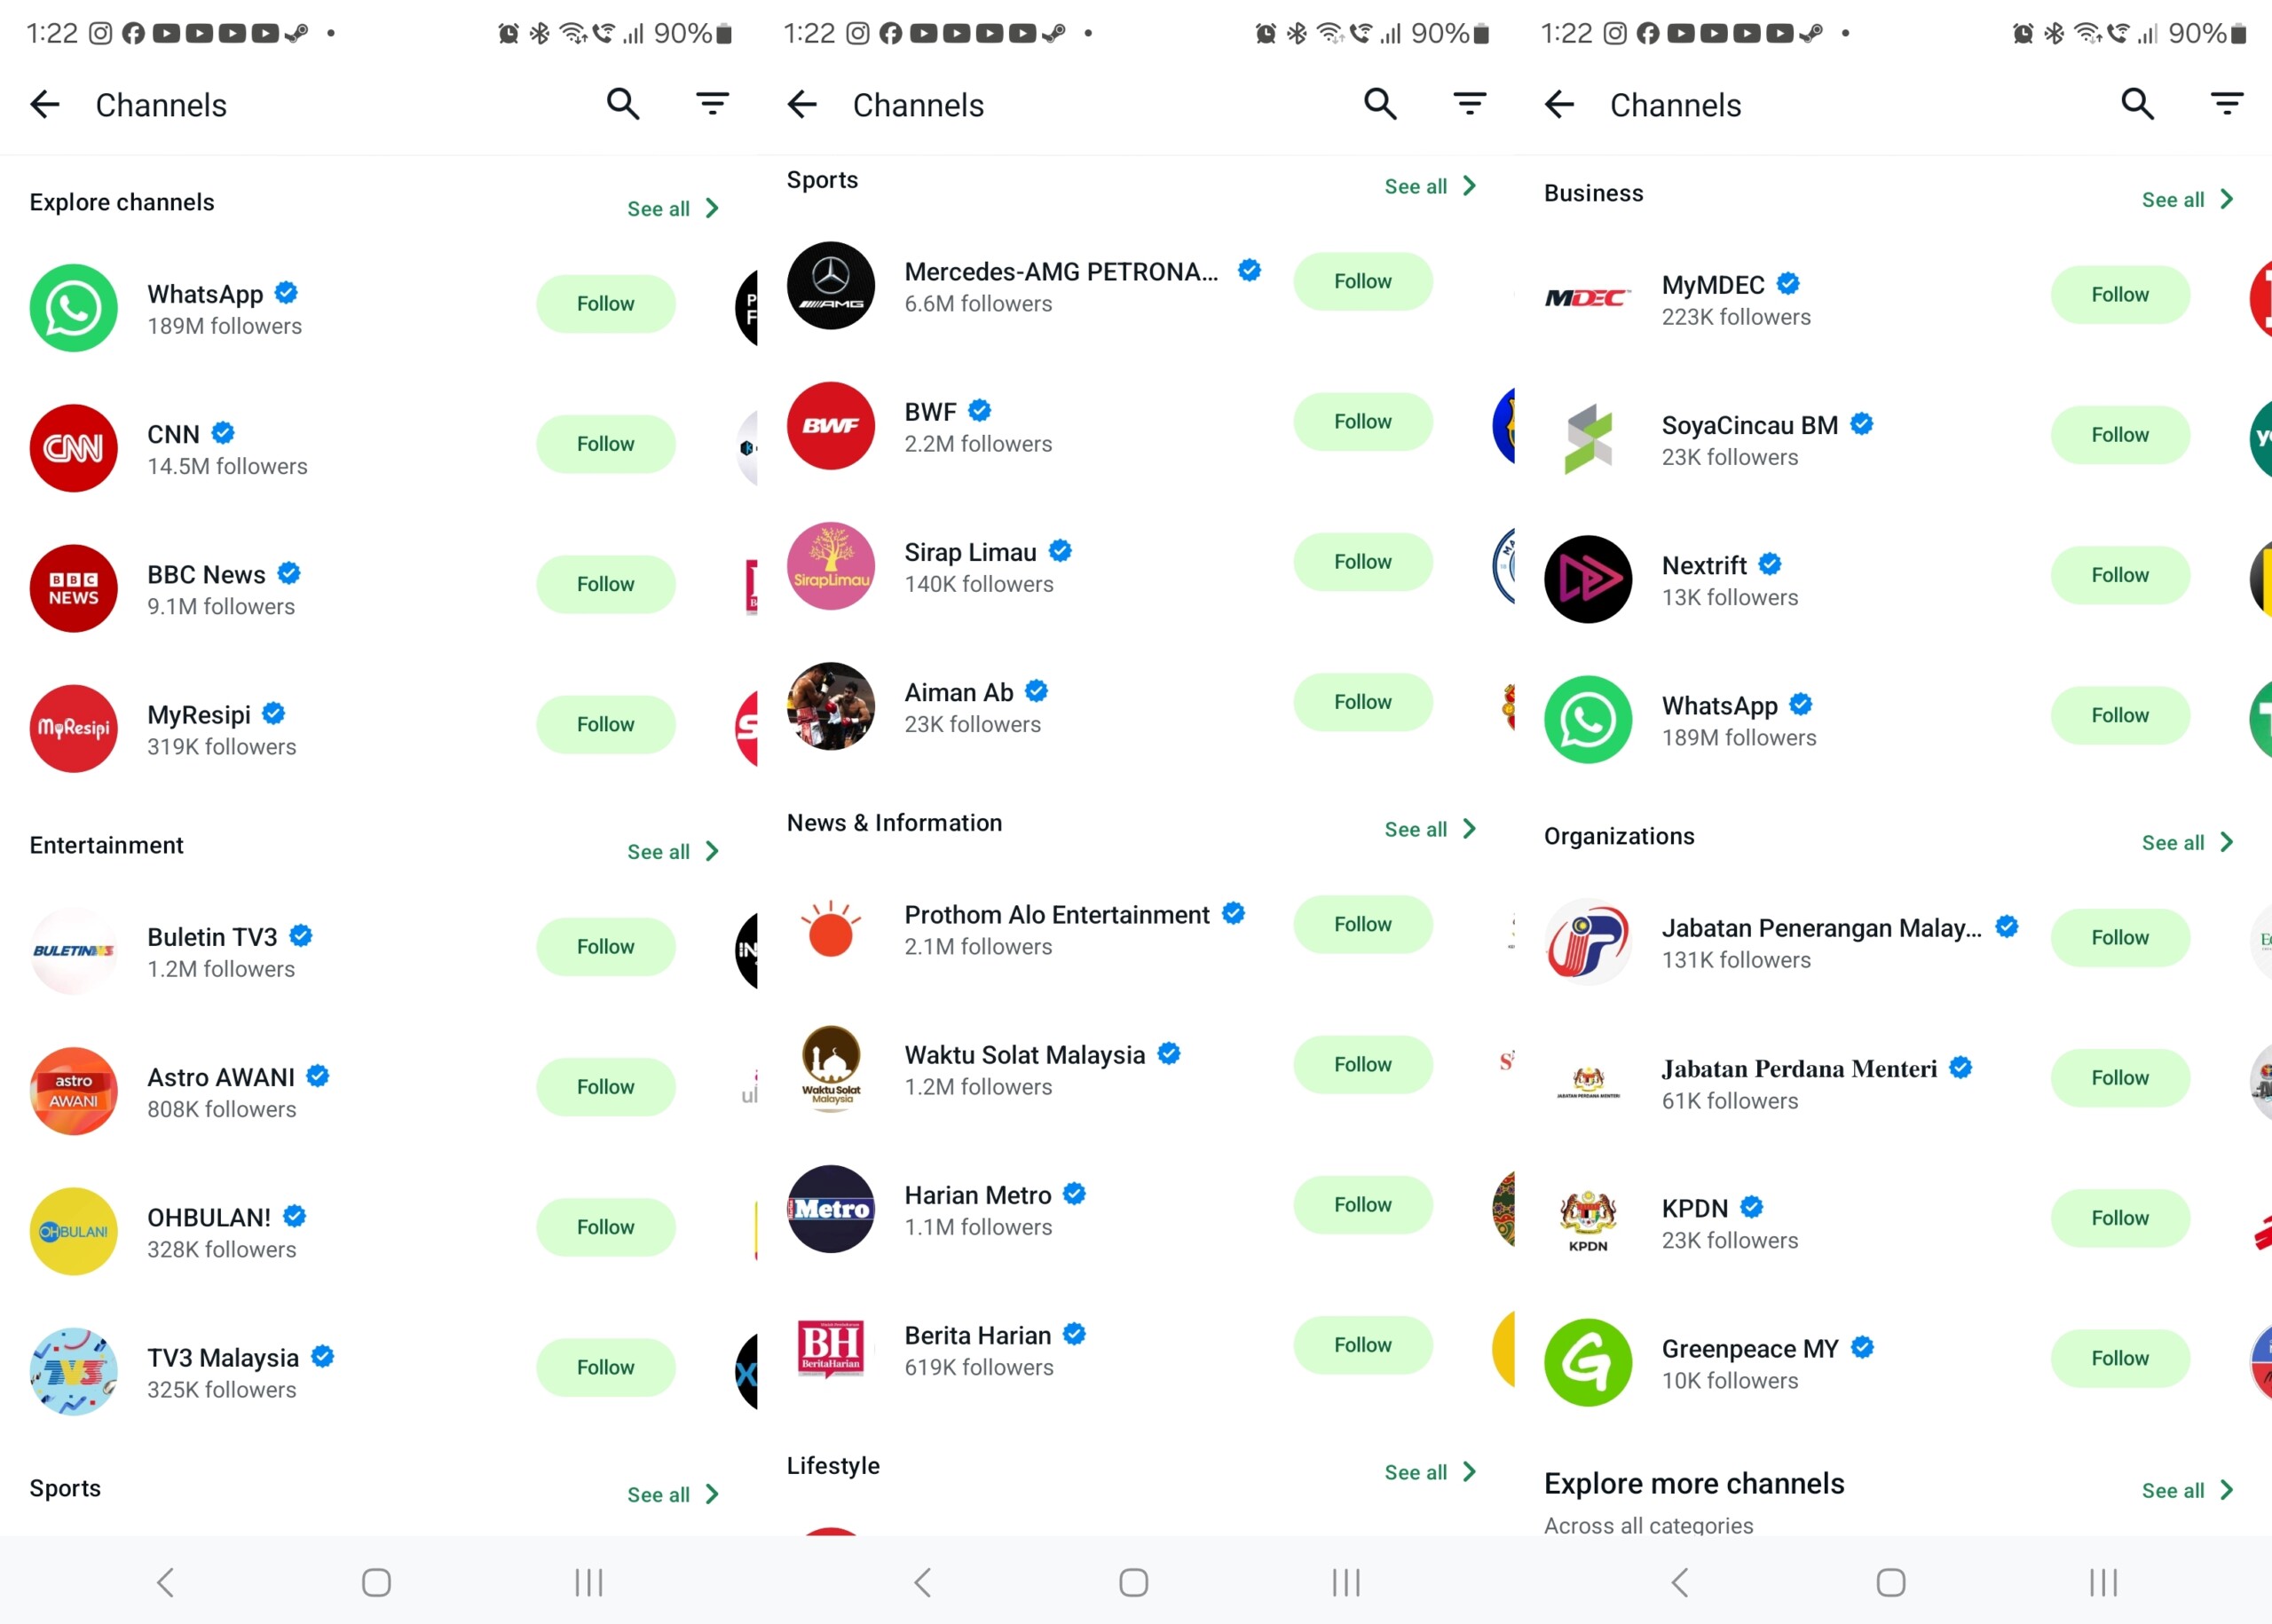Open the Nextrift channel icon
The image size is (2272, 1624).
1588,579
